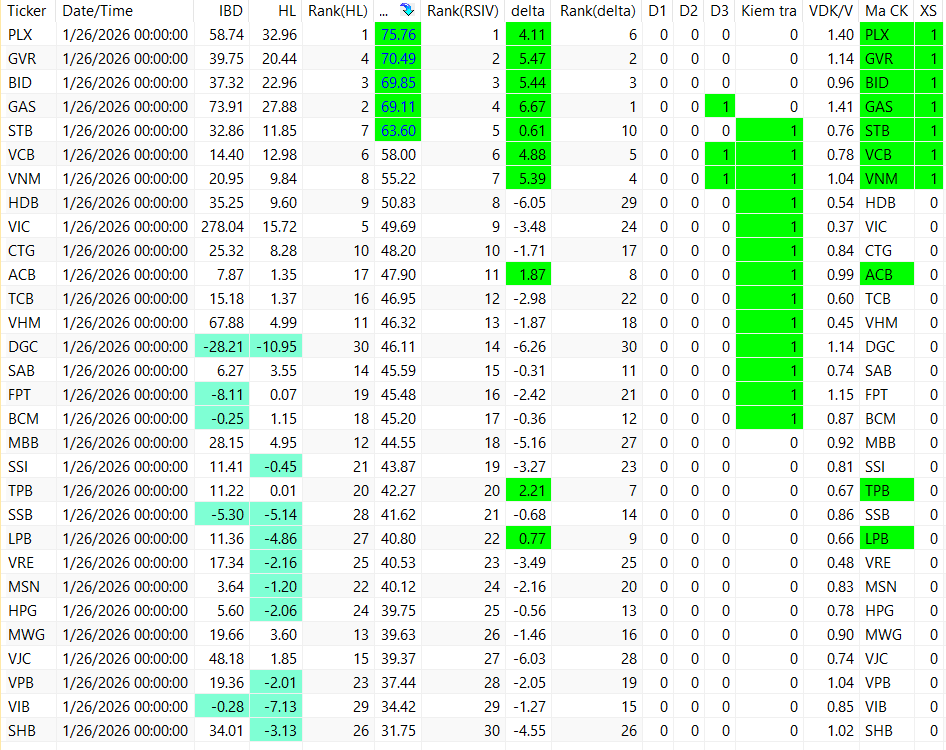Click the -6.05 delta value for HDB
Image resolution: width=946 pixels, height=750 pixels.
529,203
